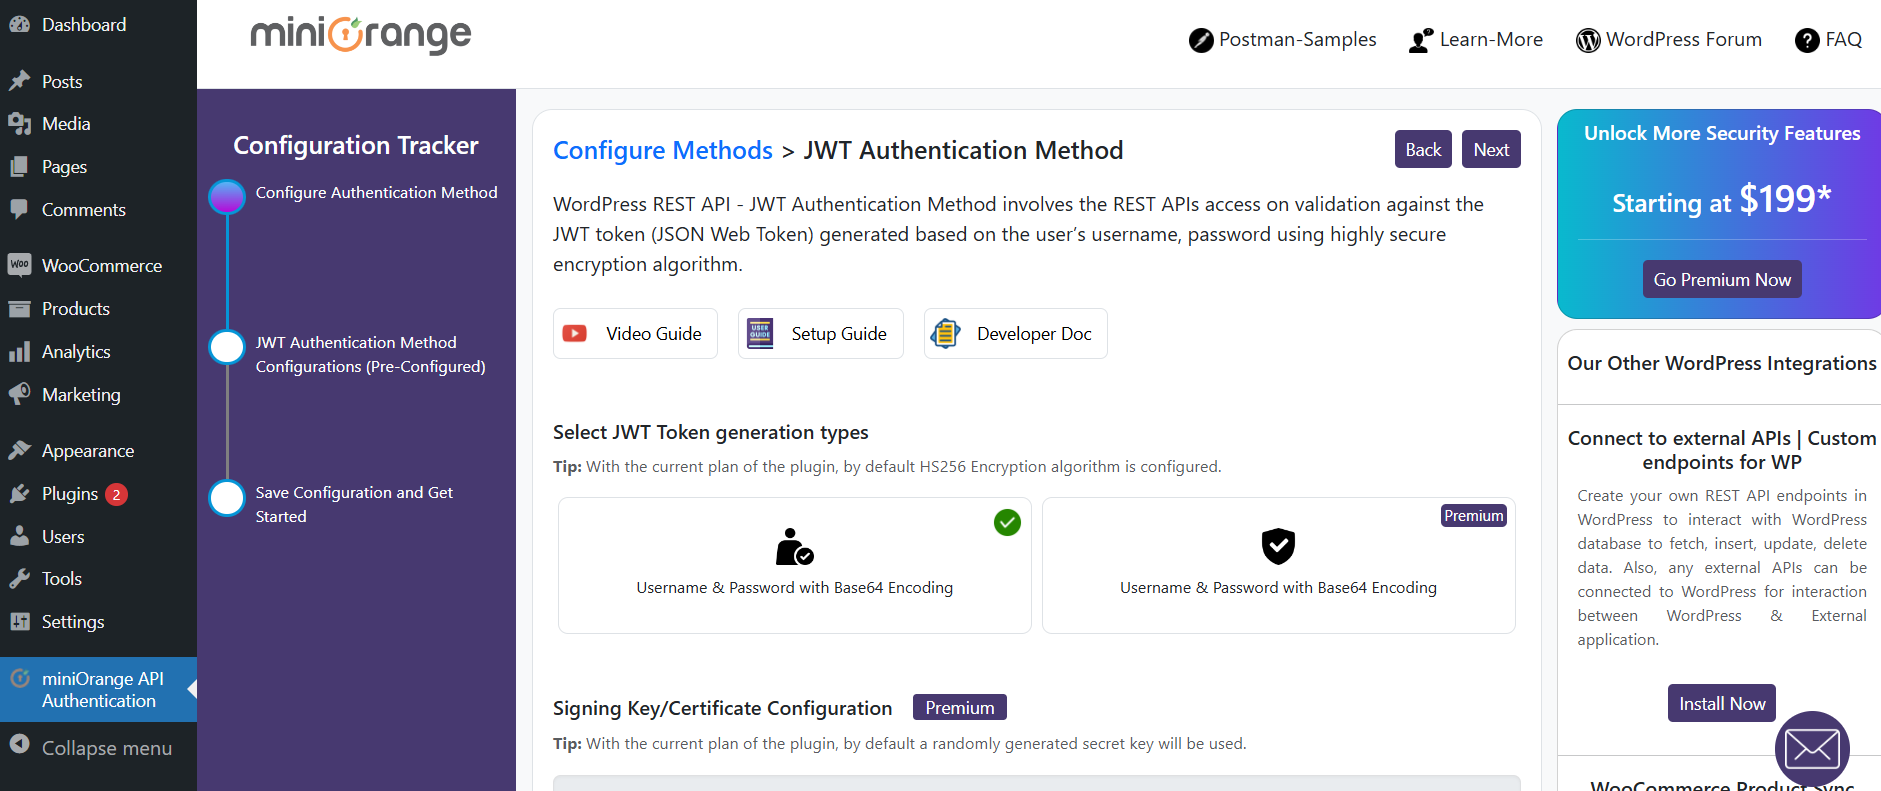Click the Media icon in sidebar

[x=19, y=124]
